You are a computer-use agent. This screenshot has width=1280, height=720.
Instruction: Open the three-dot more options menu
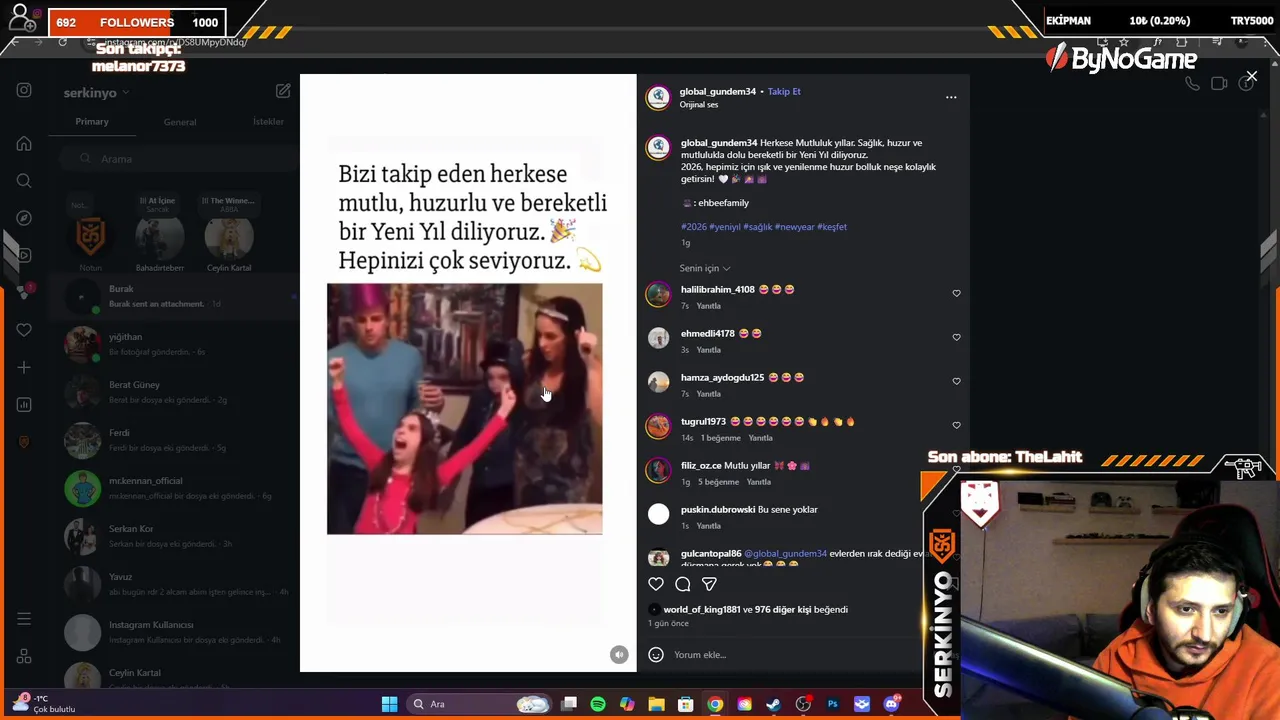pos(951,97)
